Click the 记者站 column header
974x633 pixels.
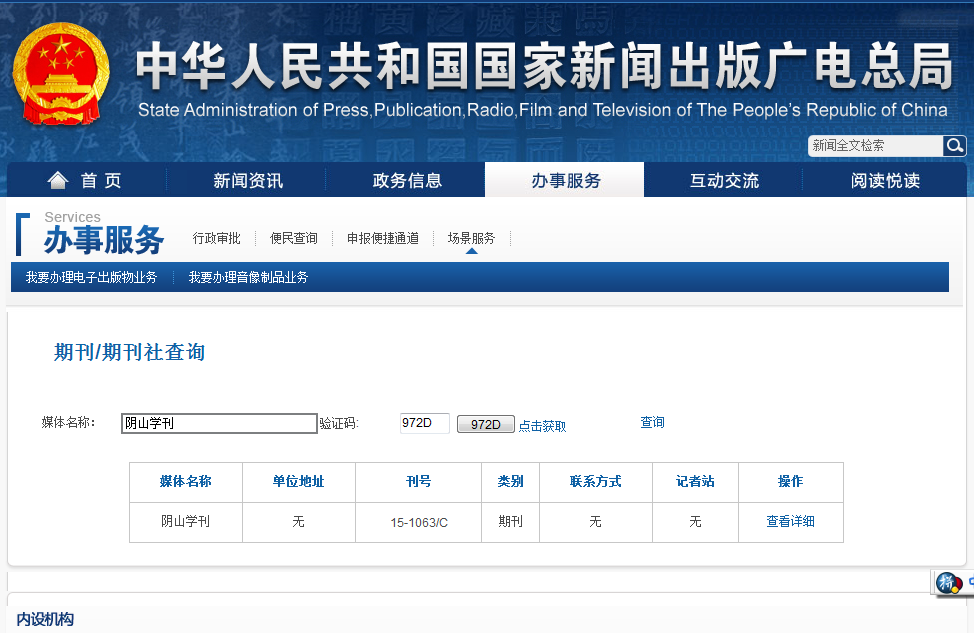point(695,481)
